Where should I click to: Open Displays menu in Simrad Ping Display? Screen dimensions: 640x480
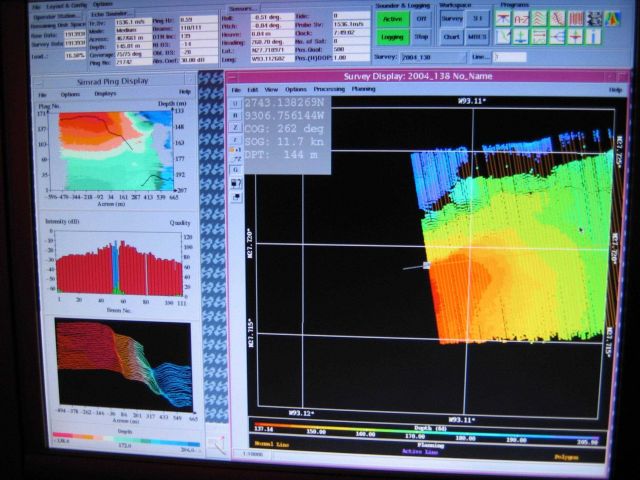coord(105,93)
